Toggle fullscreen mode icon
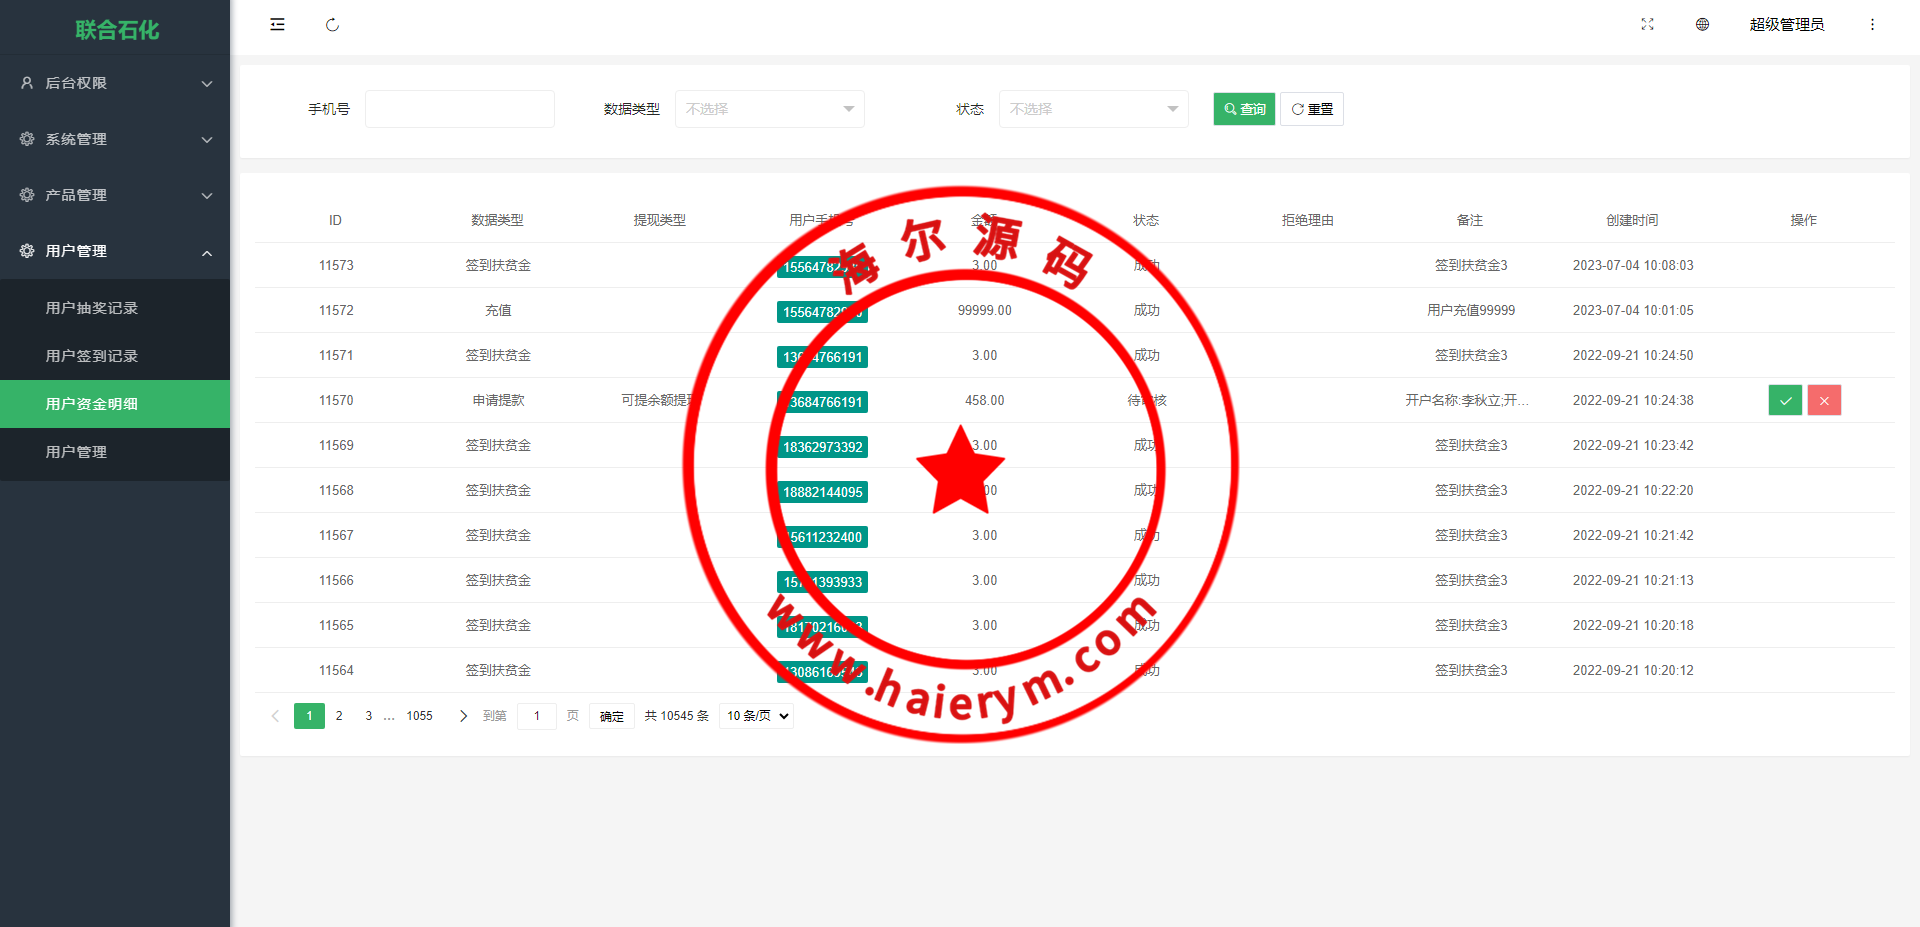Image resolution: width=1920 pixels, height=927 pixels. click(1647, 25)
